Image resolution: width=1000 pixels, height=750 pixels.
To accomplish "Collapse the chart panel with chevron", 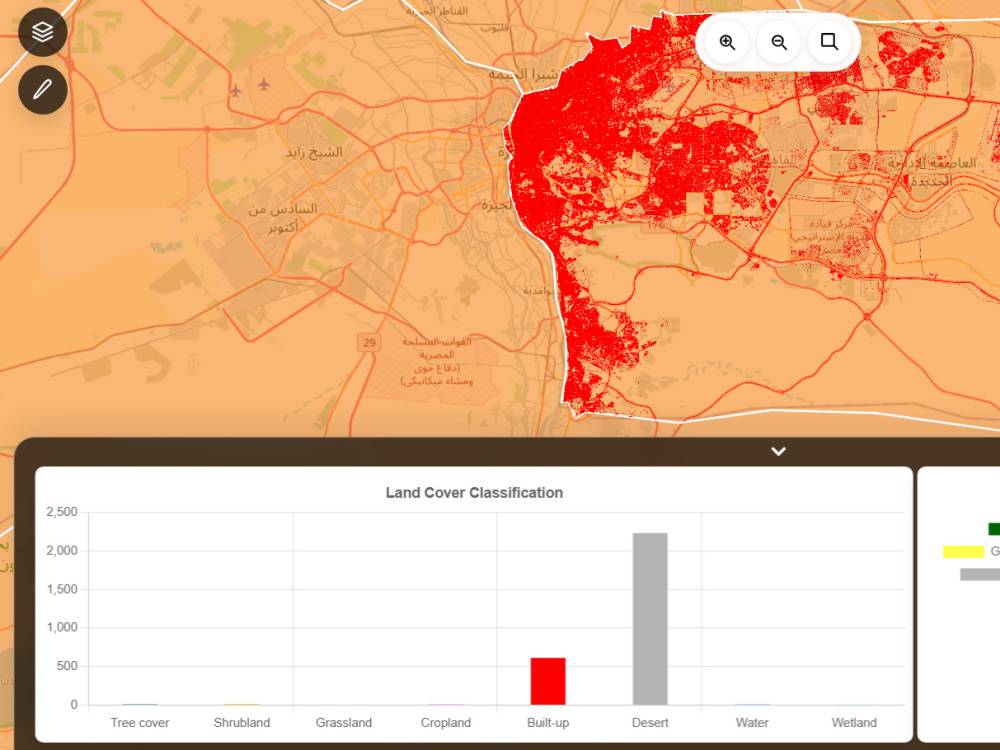I will click(778, 452).
